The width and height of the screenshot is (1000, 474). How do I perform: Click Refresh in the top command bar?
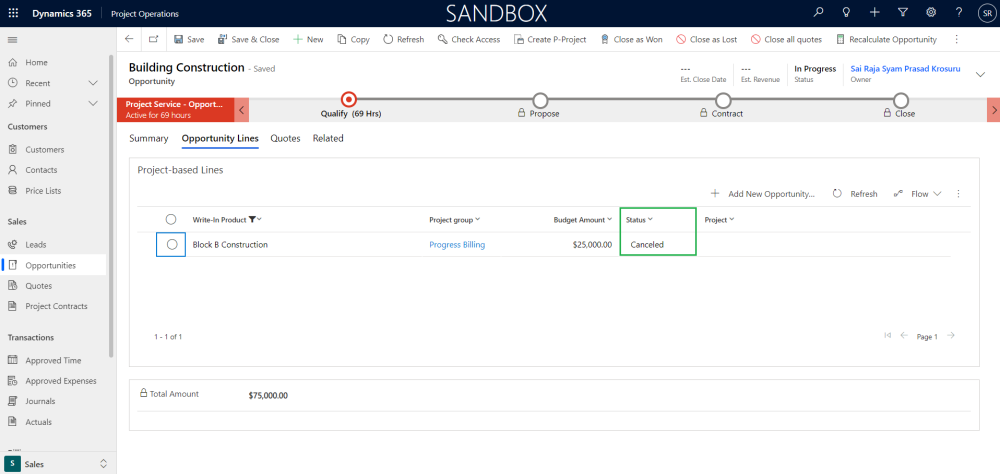pos(404,40)
